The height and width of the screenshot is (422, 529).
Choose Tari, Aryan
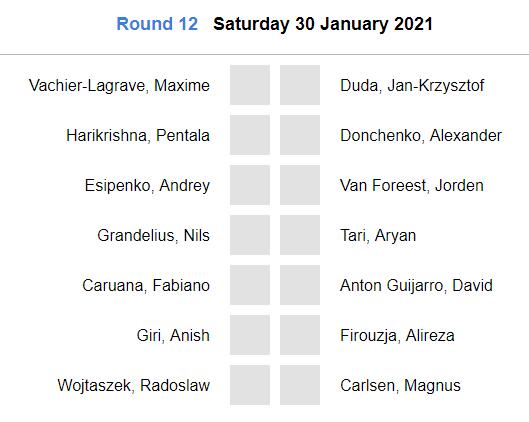click(378, 235)
